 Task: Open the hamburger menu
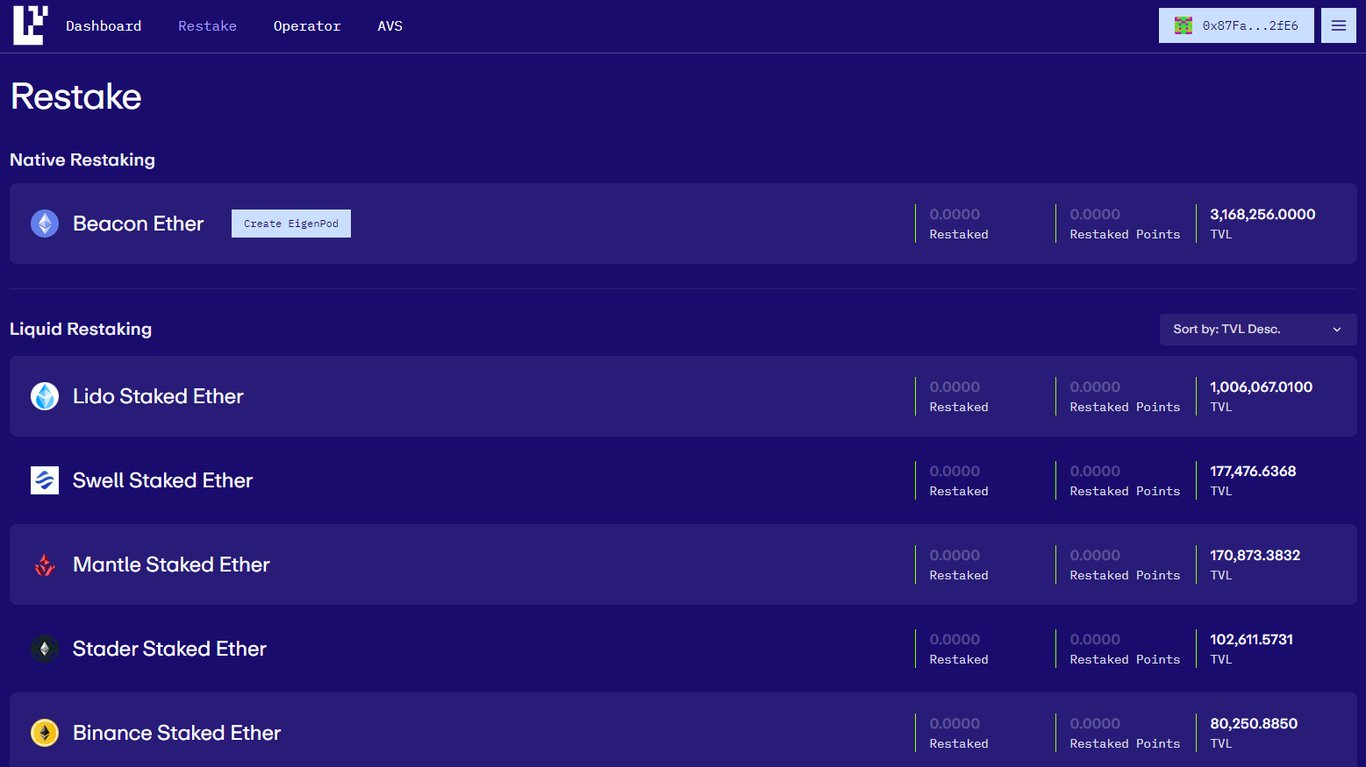[x=1338, y=25]
